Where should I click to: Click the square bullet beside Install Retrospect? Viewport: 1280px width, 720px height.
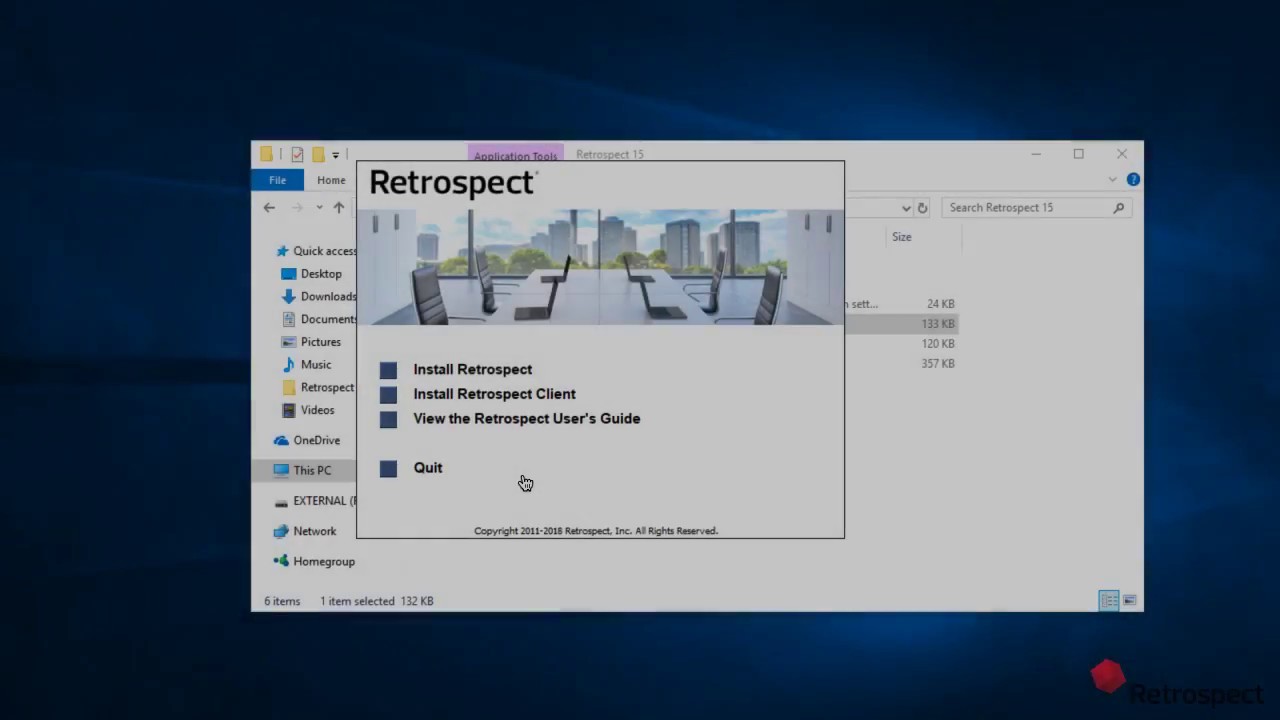click(388, 370)
